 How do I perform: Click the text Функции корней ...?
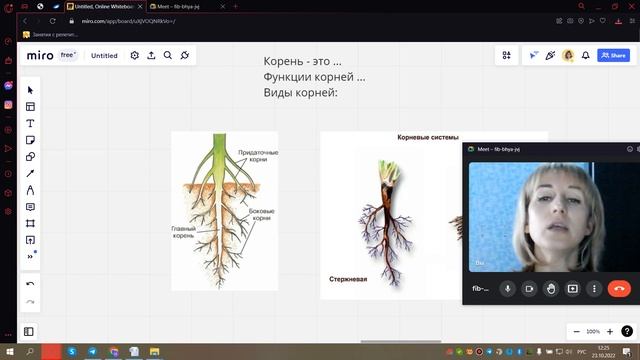pos(314,77)
